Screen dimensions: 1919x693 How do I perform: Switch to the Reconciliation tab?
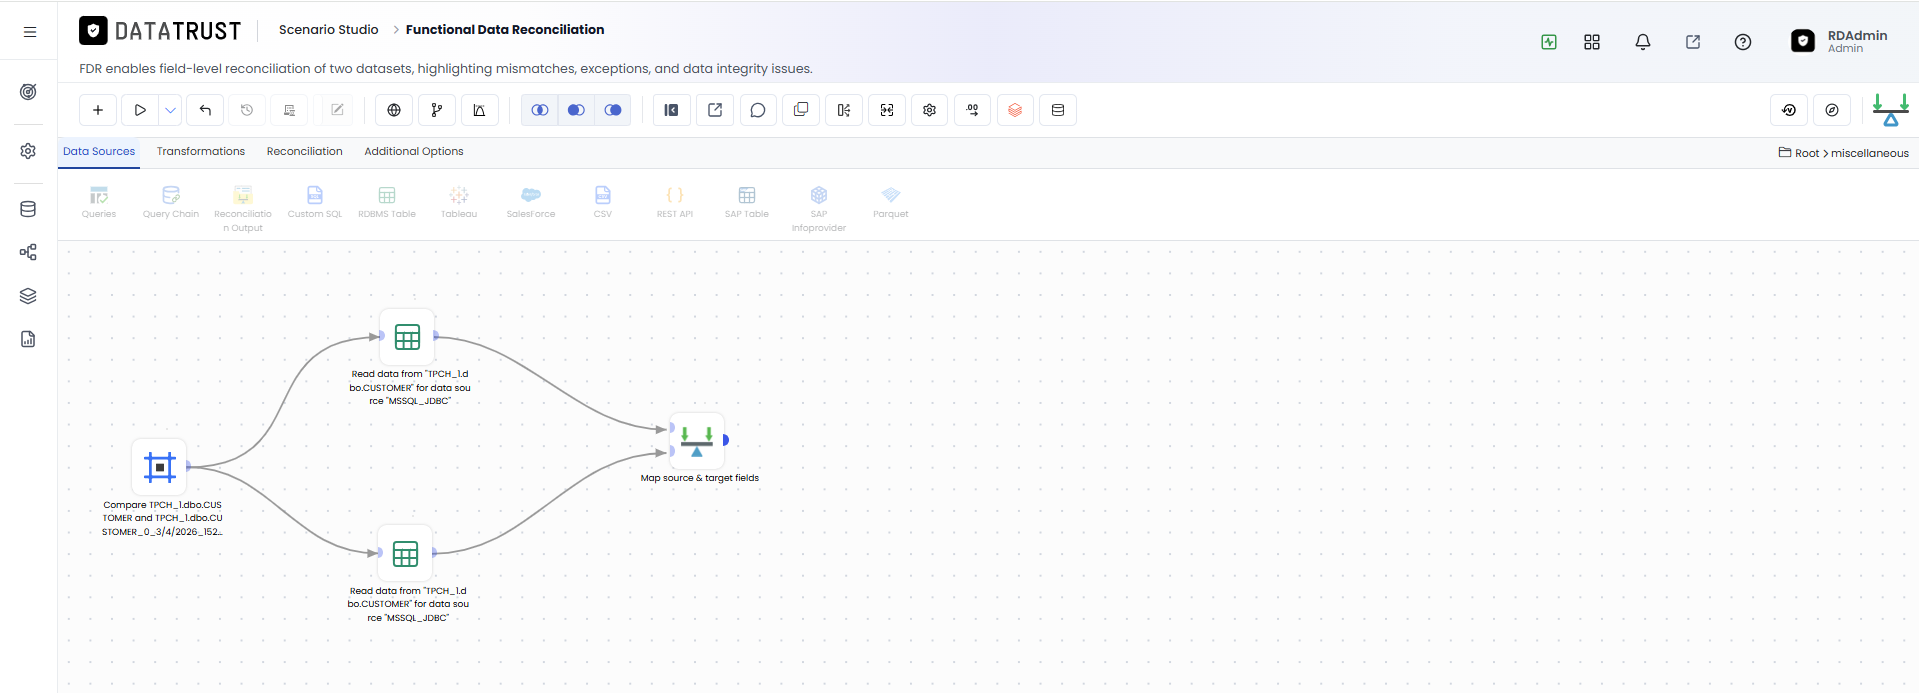305,152
